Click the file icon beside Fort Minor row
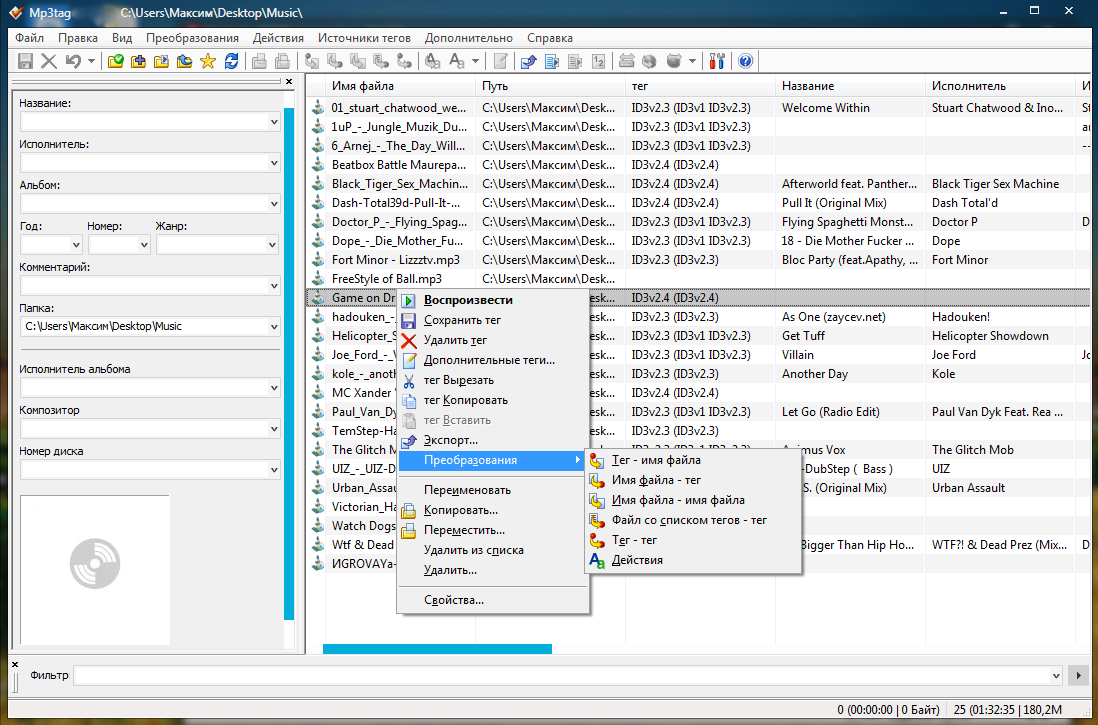Image resolution: width=1098 pixels, height=725 pixels. [317, 260]
